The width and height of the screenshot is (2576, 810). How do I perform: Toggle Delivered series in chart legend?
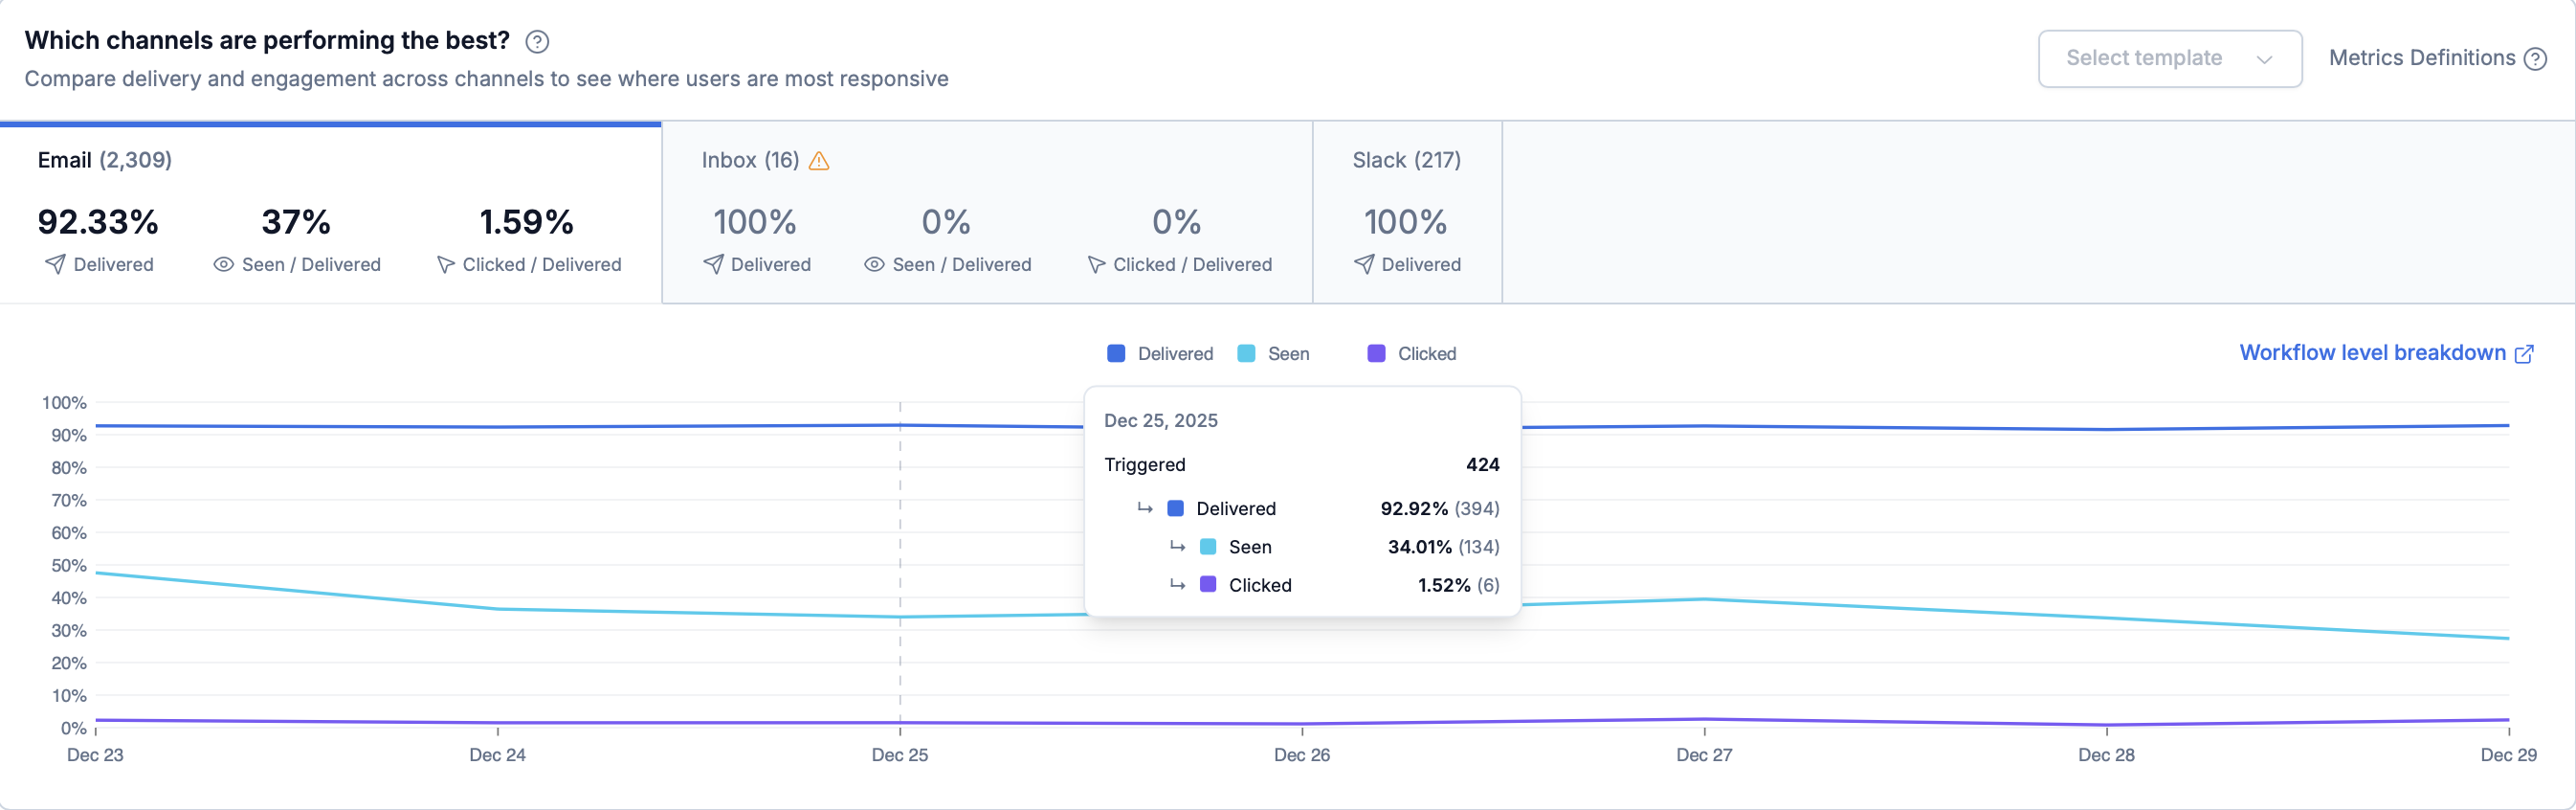[x=1160, y=354]
